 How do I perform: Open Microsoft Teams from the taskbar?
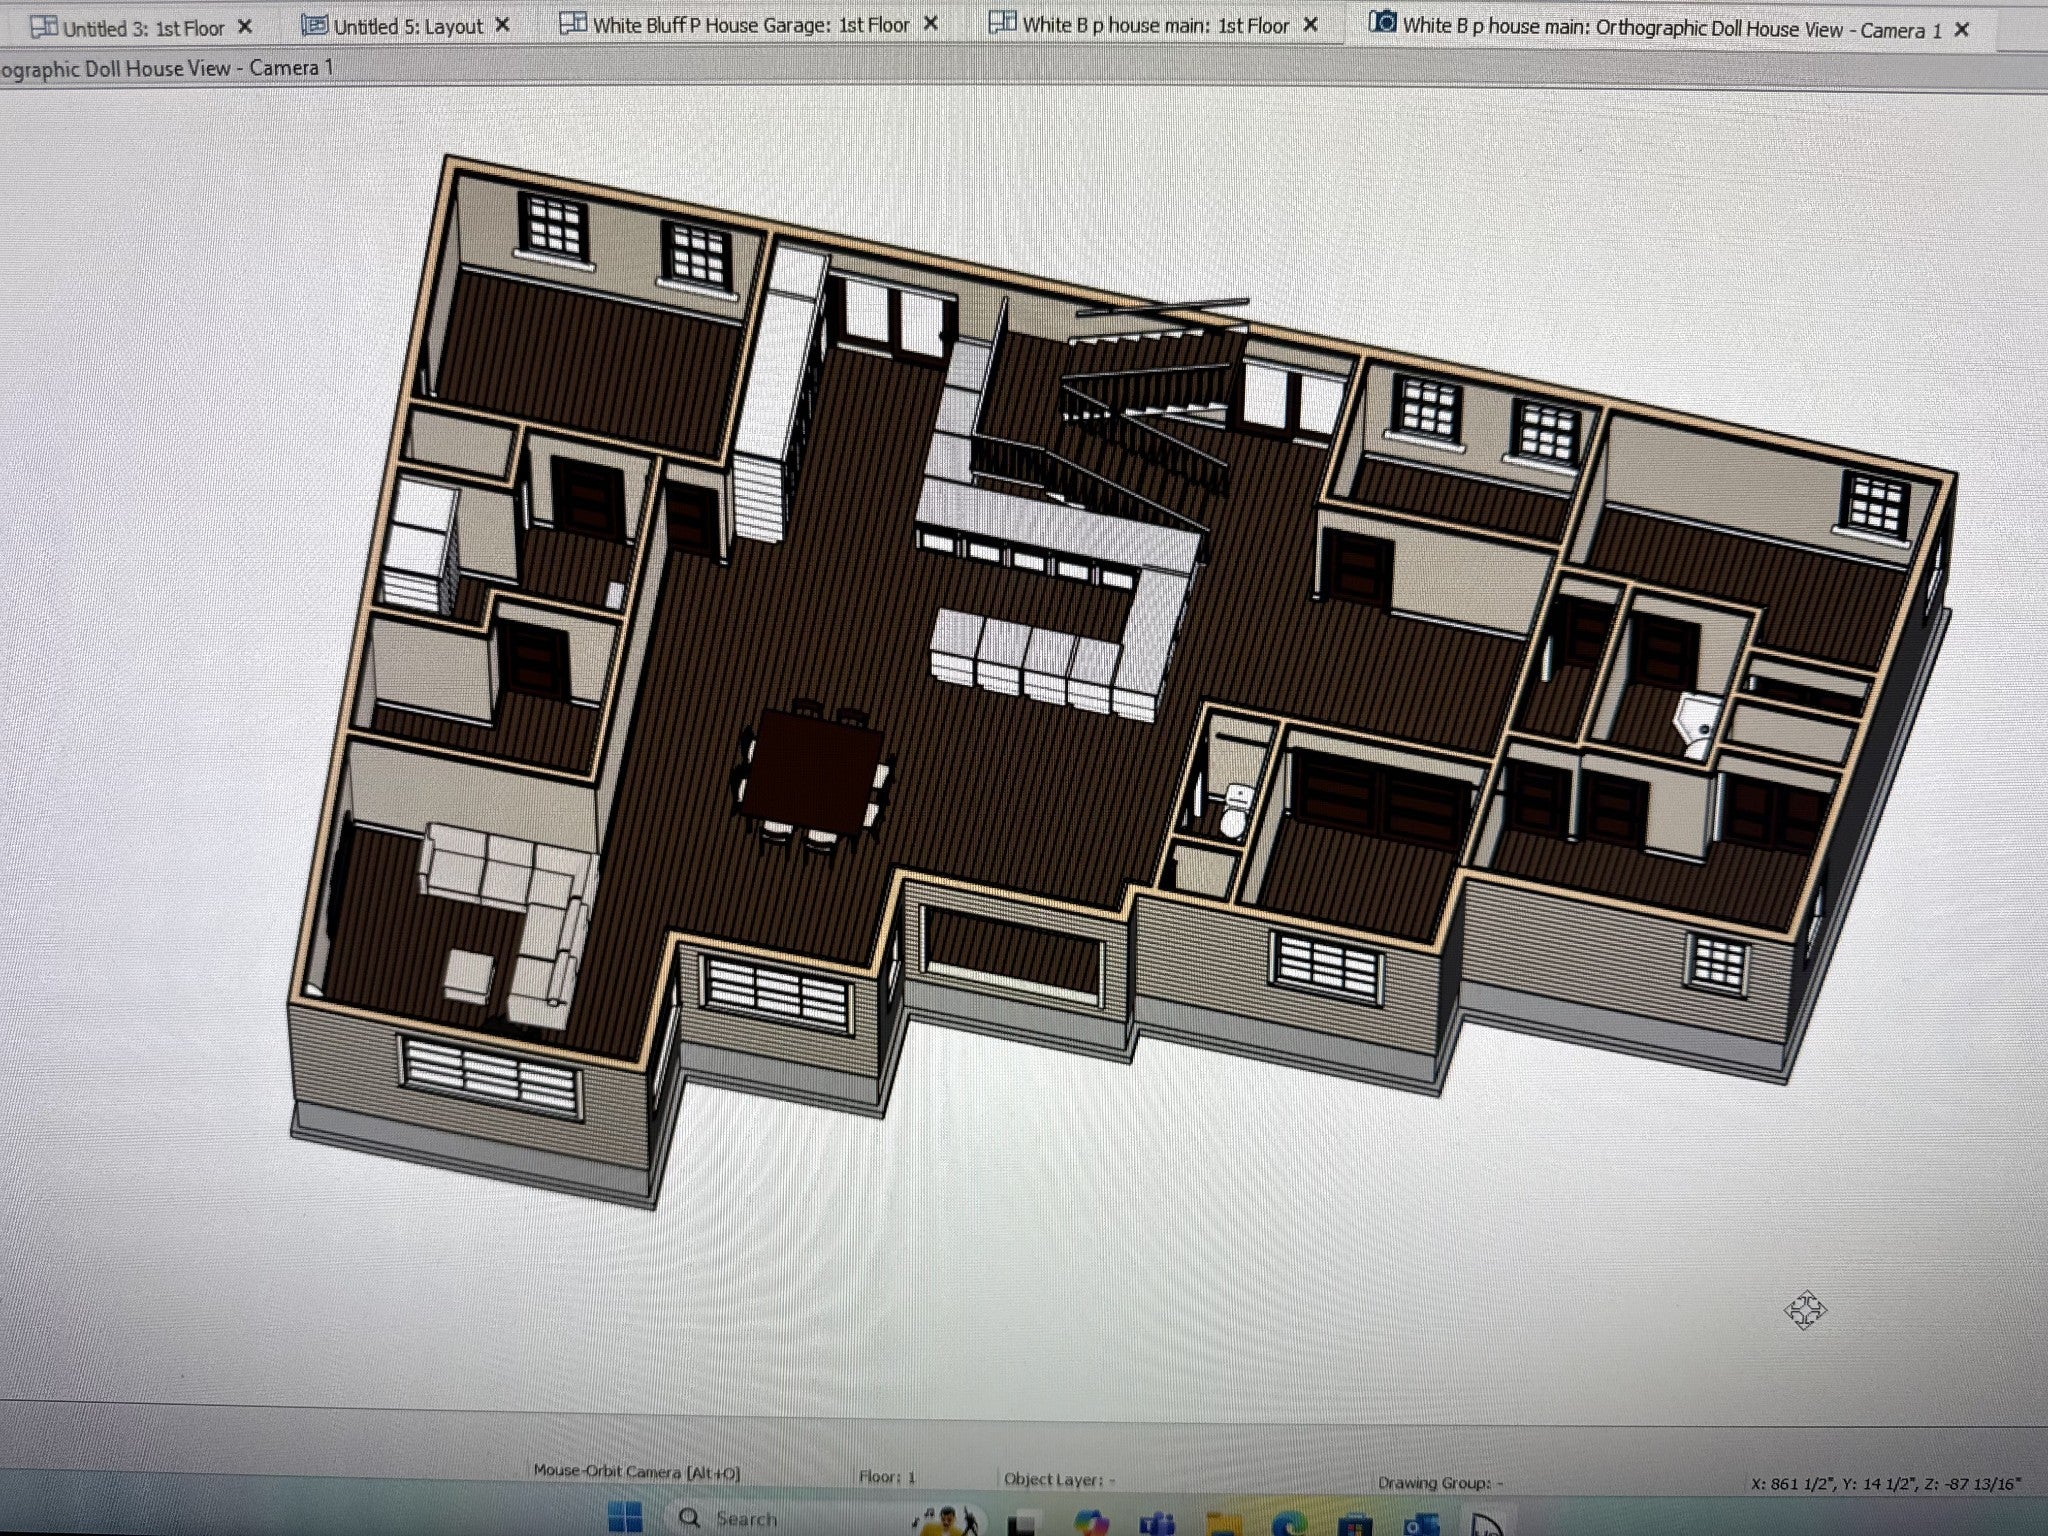point(1156,1525)
